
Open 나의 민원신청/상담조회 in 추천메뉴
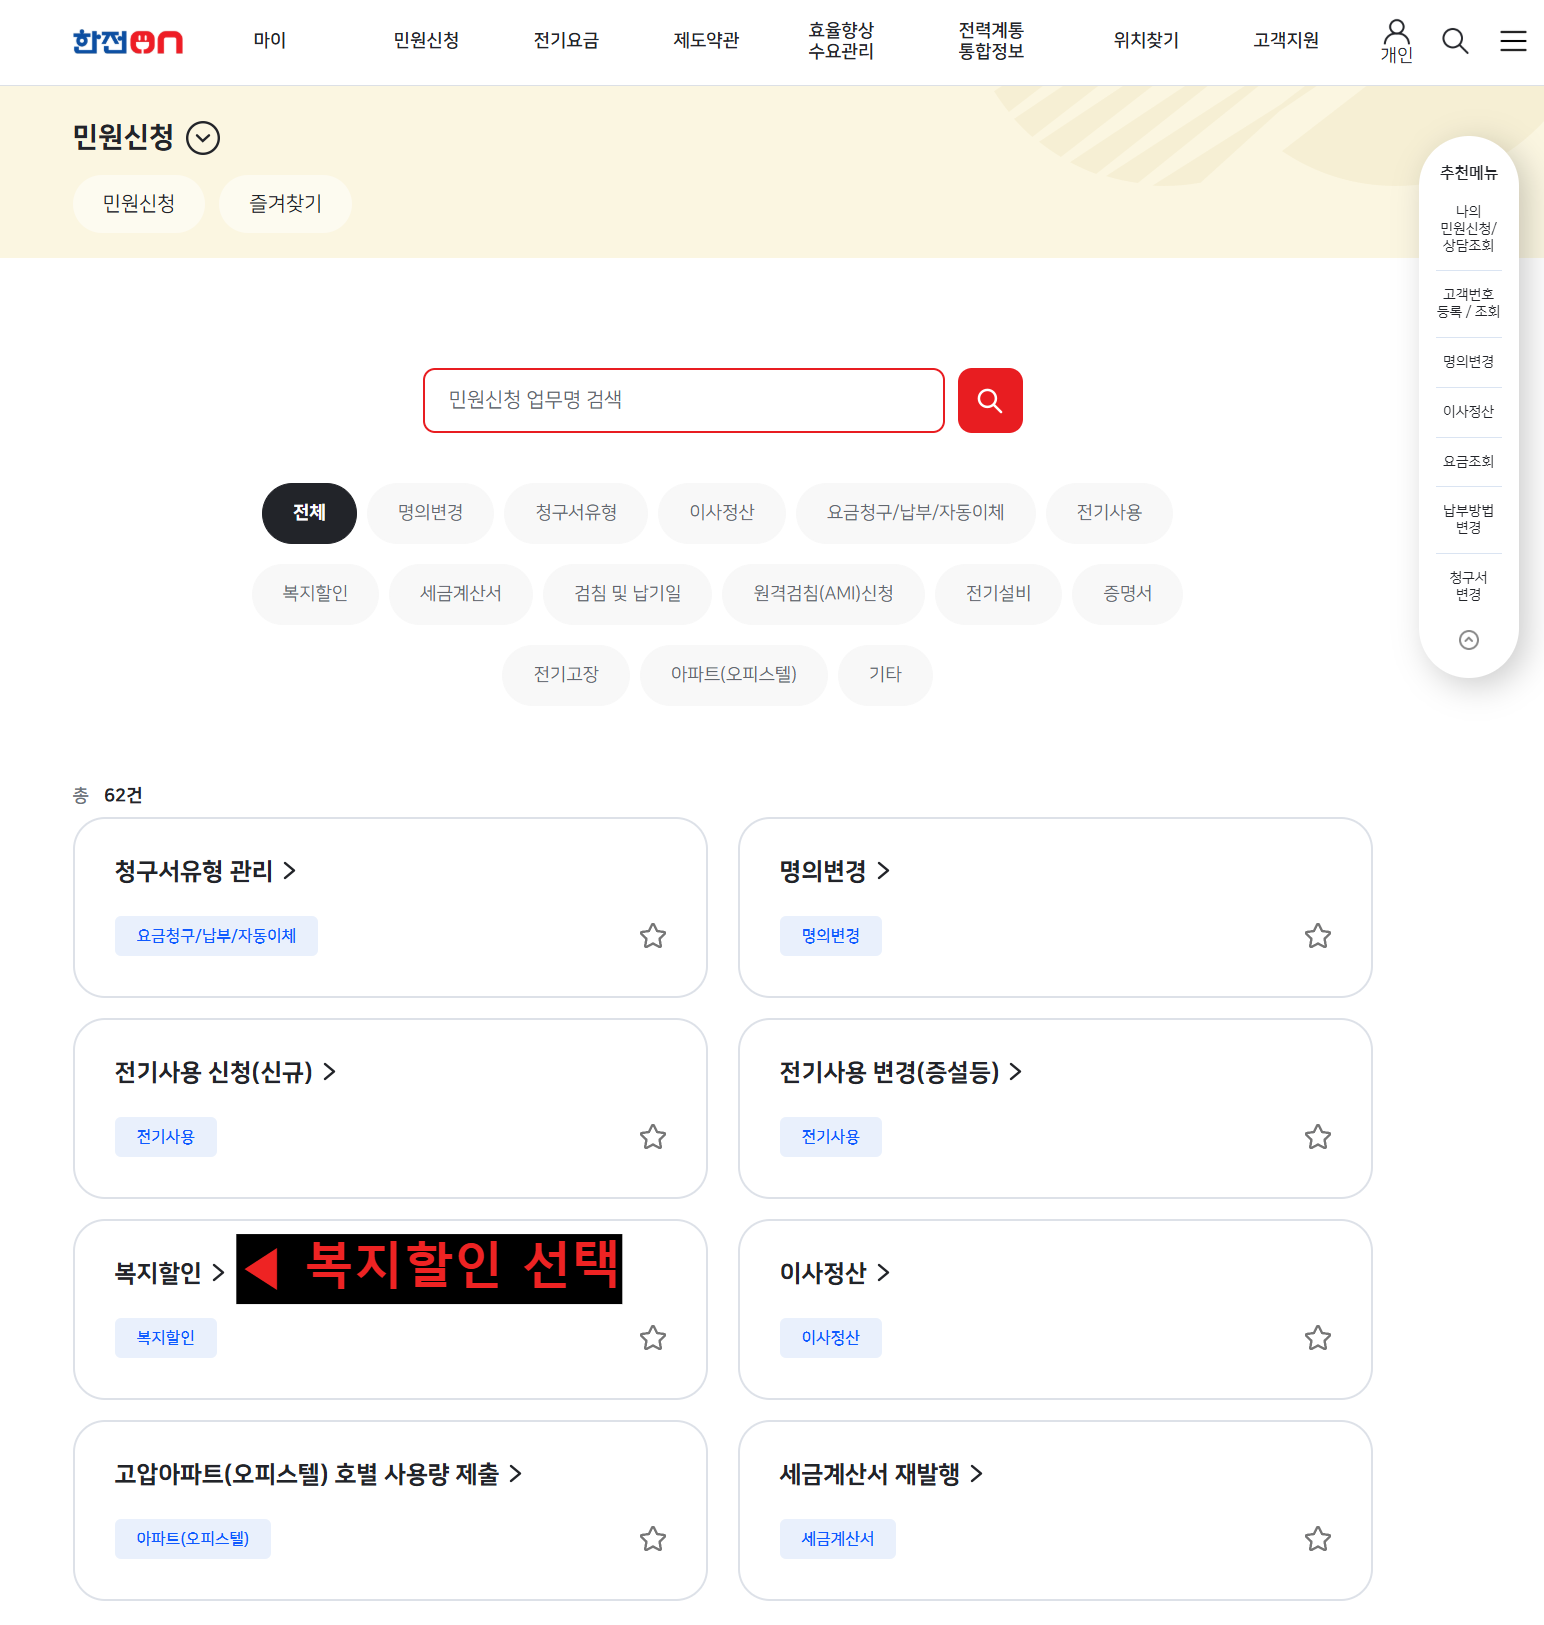1468,229
